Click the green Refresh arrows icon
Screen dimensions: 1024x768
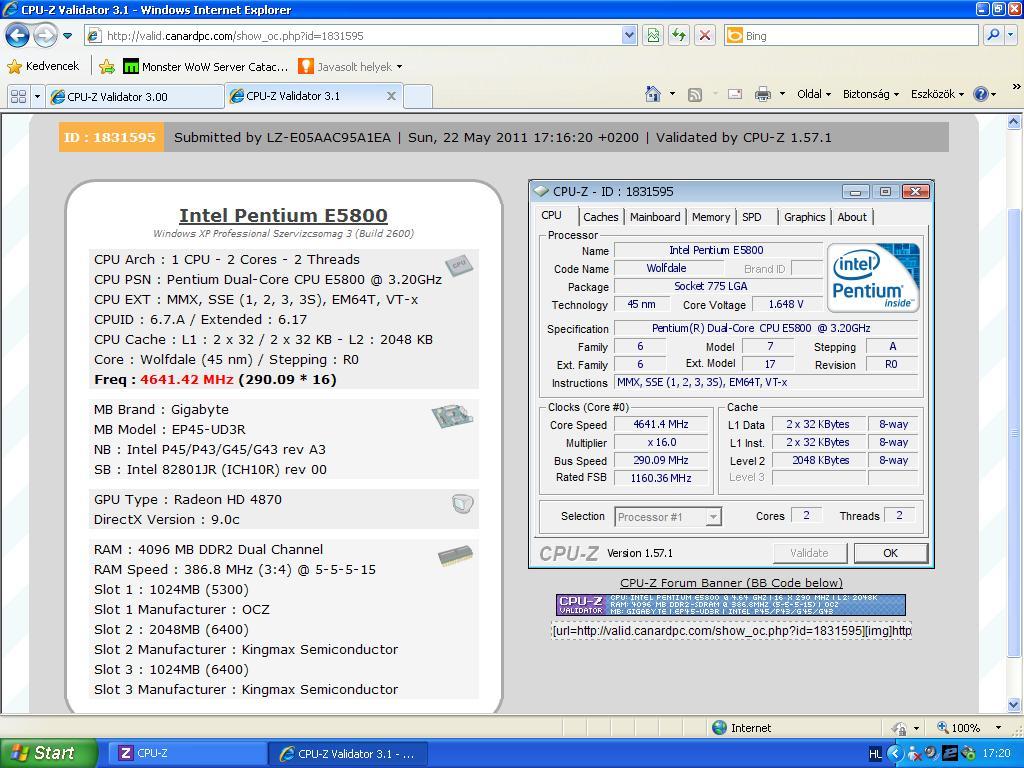point(679,36)
